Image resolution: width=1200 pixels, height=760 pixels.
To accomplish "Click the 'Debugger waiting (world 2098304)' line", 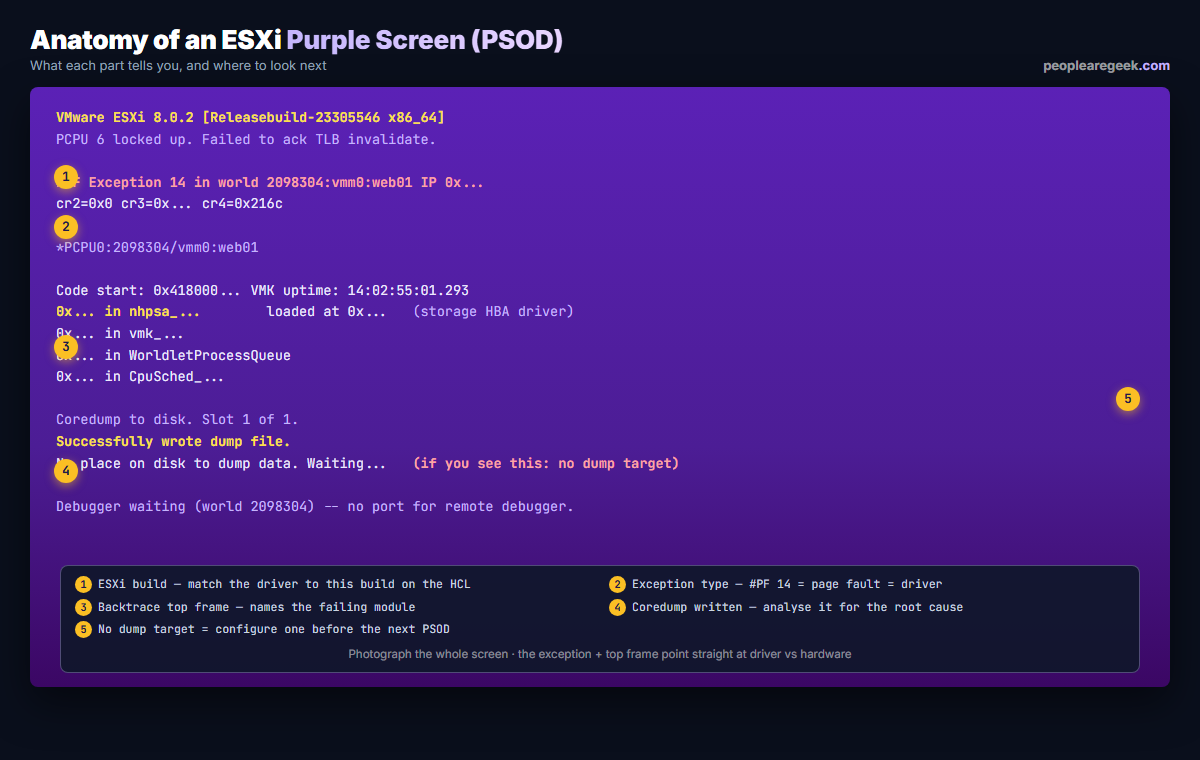I will (315, 507).
